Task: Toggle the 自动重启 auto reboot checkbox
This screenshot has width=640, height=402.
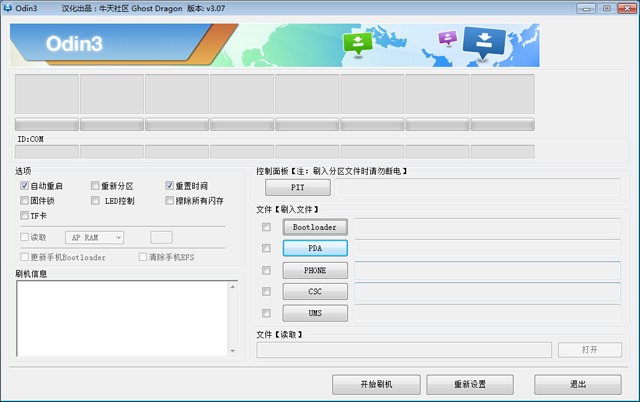Action: 24,186
